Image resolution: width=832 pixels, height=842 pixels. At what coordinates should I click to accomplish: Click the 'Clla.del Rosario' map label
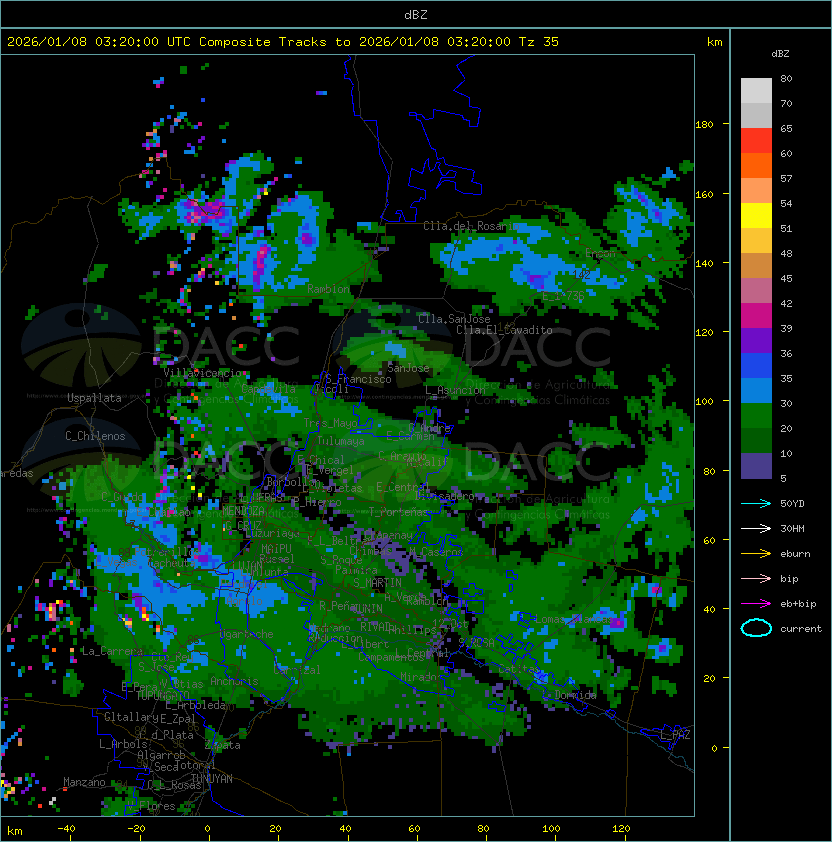click(x=471, y=226)
